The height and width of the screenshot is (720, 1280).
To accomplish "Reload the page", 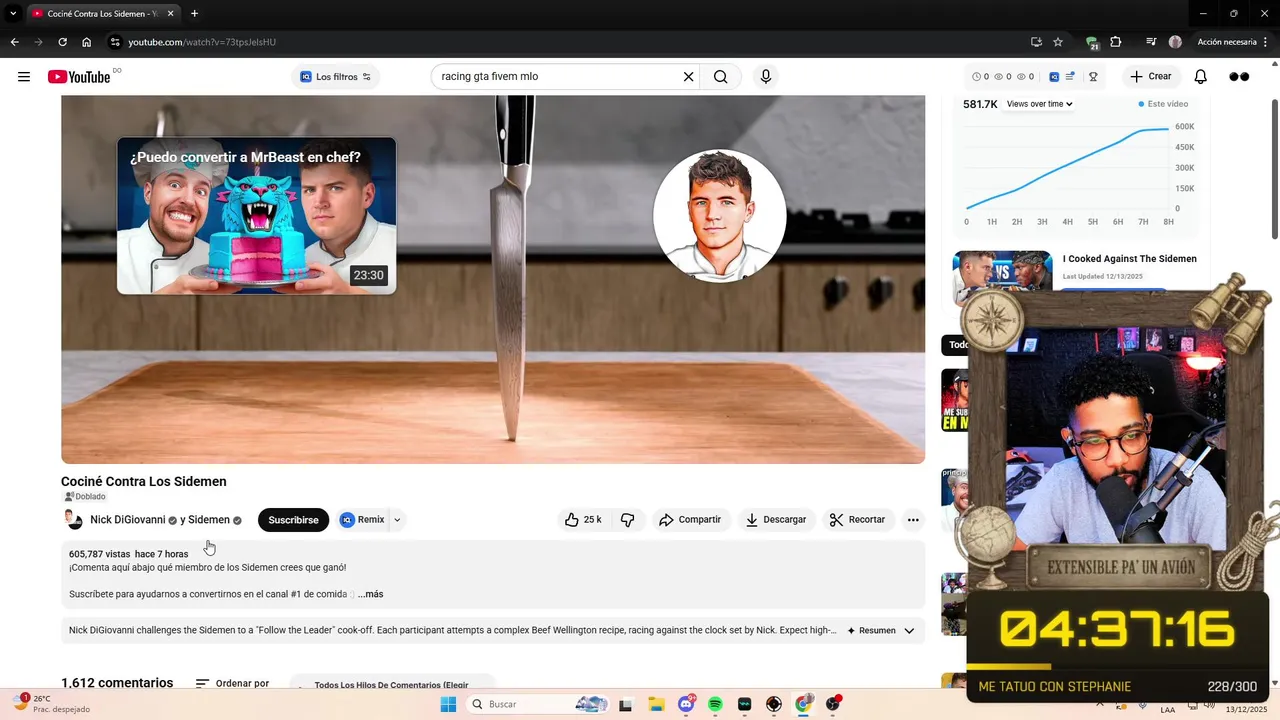I will [62, 42].
